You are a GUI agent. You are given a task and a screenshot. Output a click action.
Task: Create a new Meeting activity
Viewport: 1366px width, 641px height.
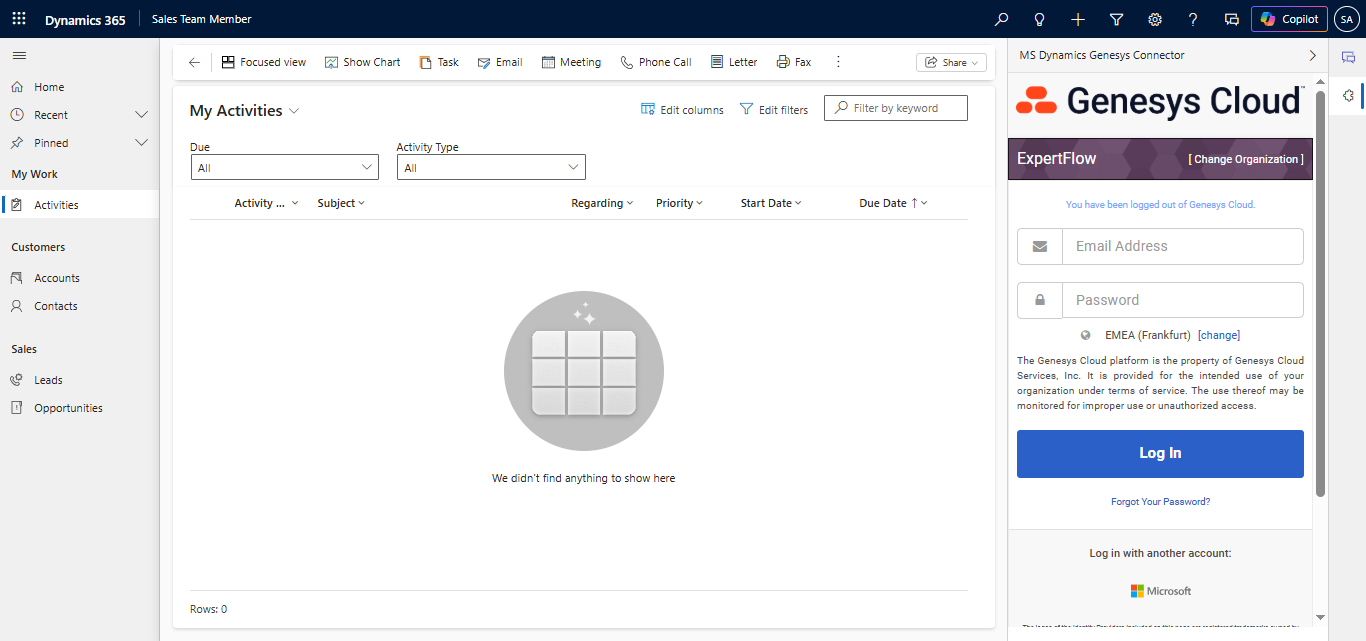(x=571, y=62)
